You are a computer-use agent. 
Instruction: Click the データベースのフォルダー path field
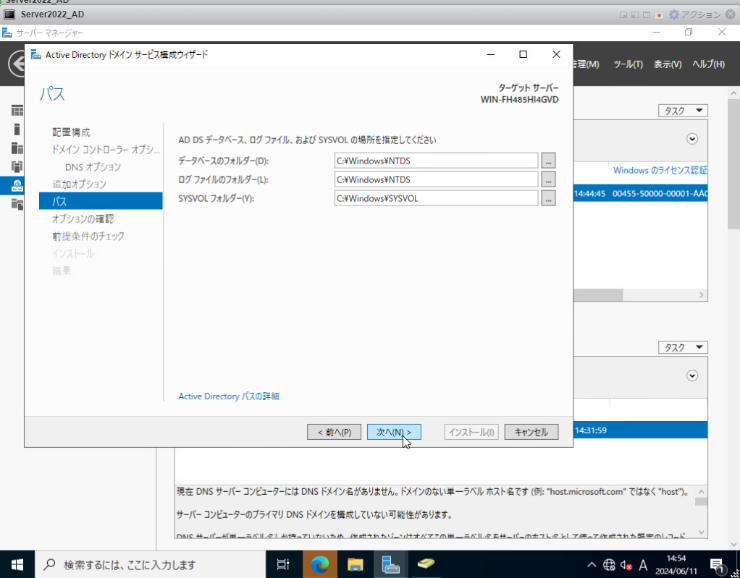(x=436, y=160)
